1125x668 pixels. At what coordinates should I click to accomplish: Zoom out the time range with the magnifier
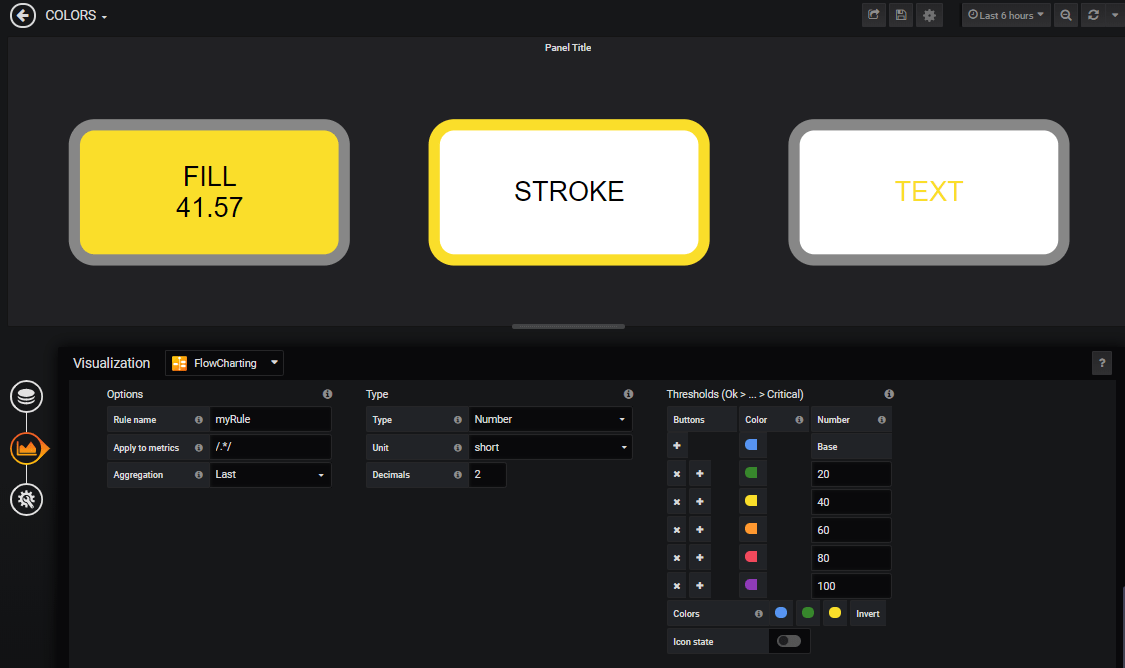tap(1066, 15)
